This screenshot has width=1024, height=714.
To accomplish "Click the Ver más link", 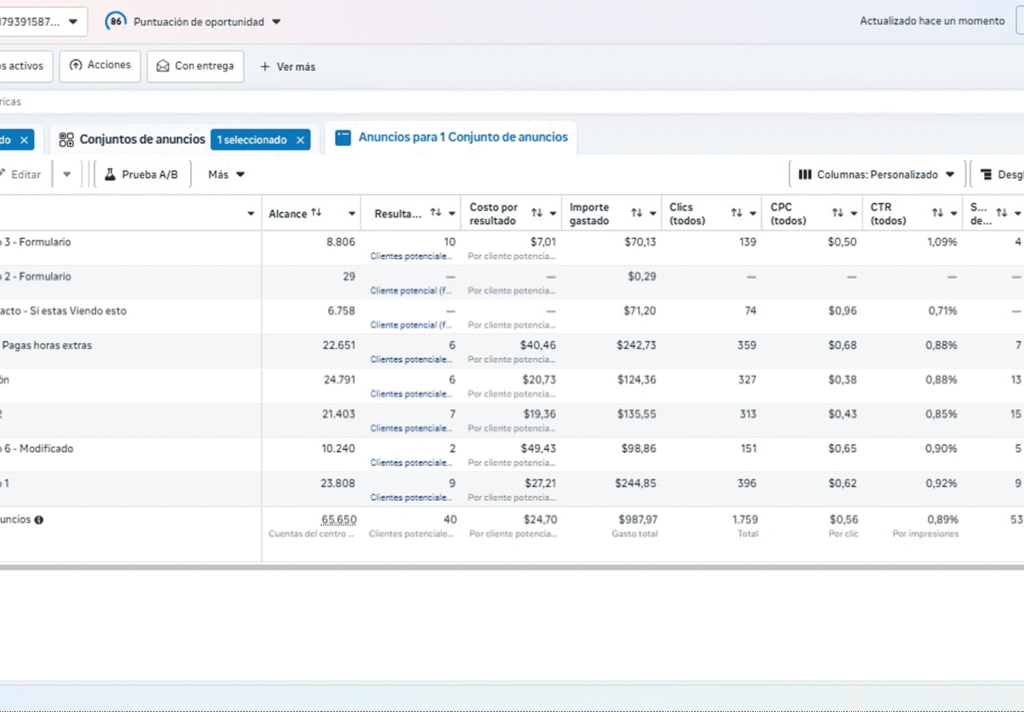I will [x=287, y=67].
